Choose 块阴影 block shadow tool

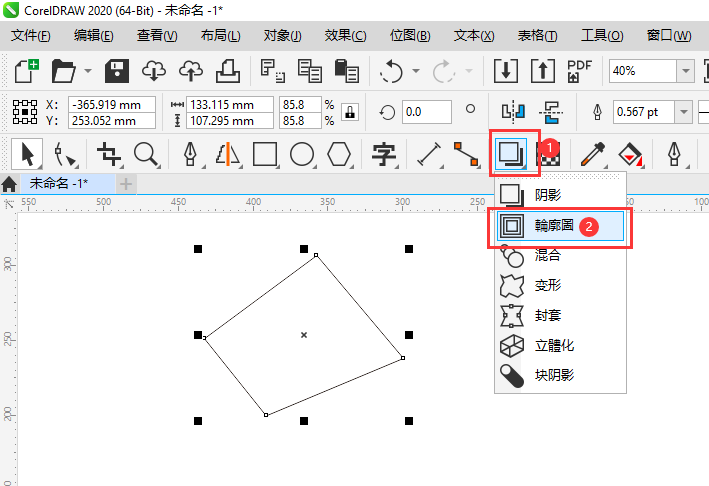pos(560,375)
